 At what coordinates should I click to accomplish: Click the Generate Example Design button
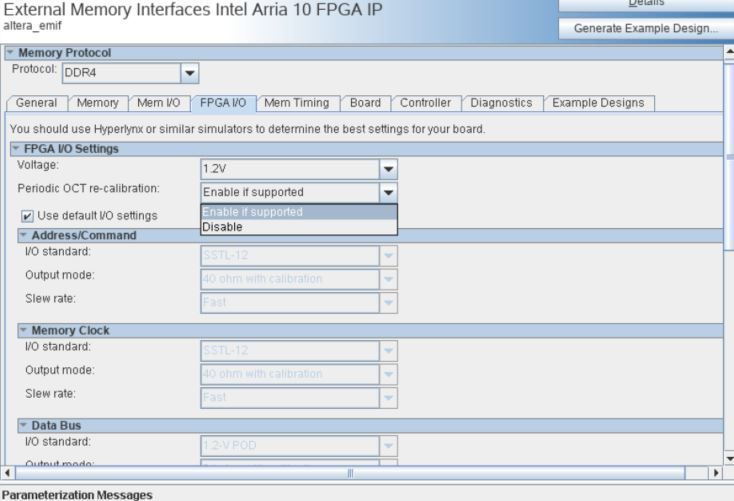click(646, 29)
